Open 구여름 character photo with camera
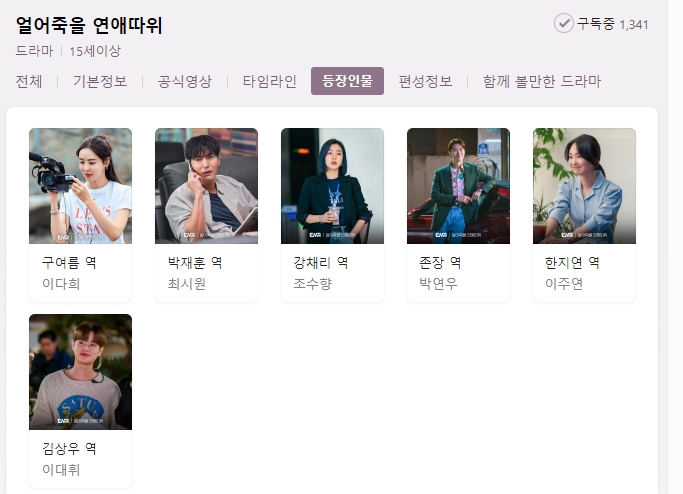 tap(81, 186)
